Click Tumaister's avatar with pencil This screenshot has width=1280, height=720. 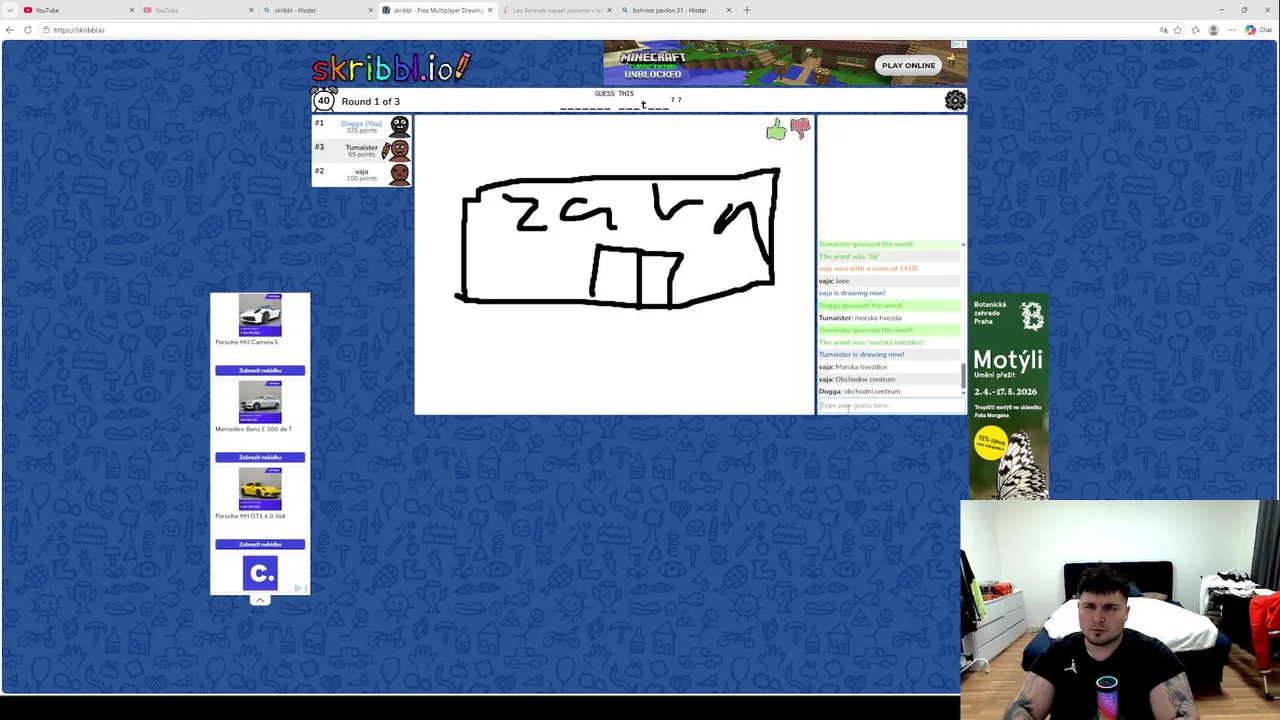point(396,150)
